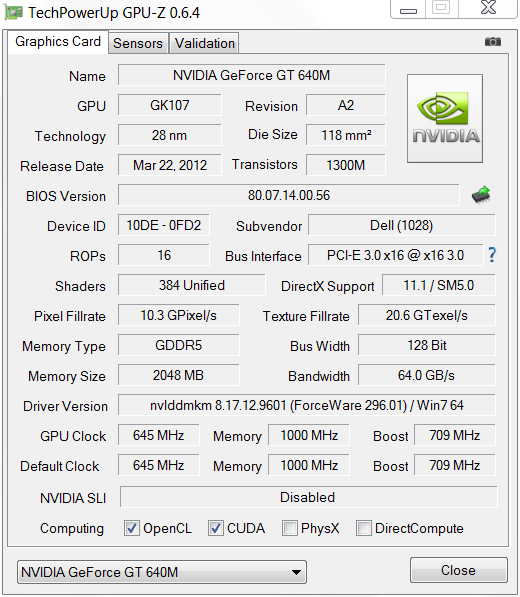The width and height of the screenshot is (520, 597).
Task: Switch to the Validation tab
Action: point(204,43)
